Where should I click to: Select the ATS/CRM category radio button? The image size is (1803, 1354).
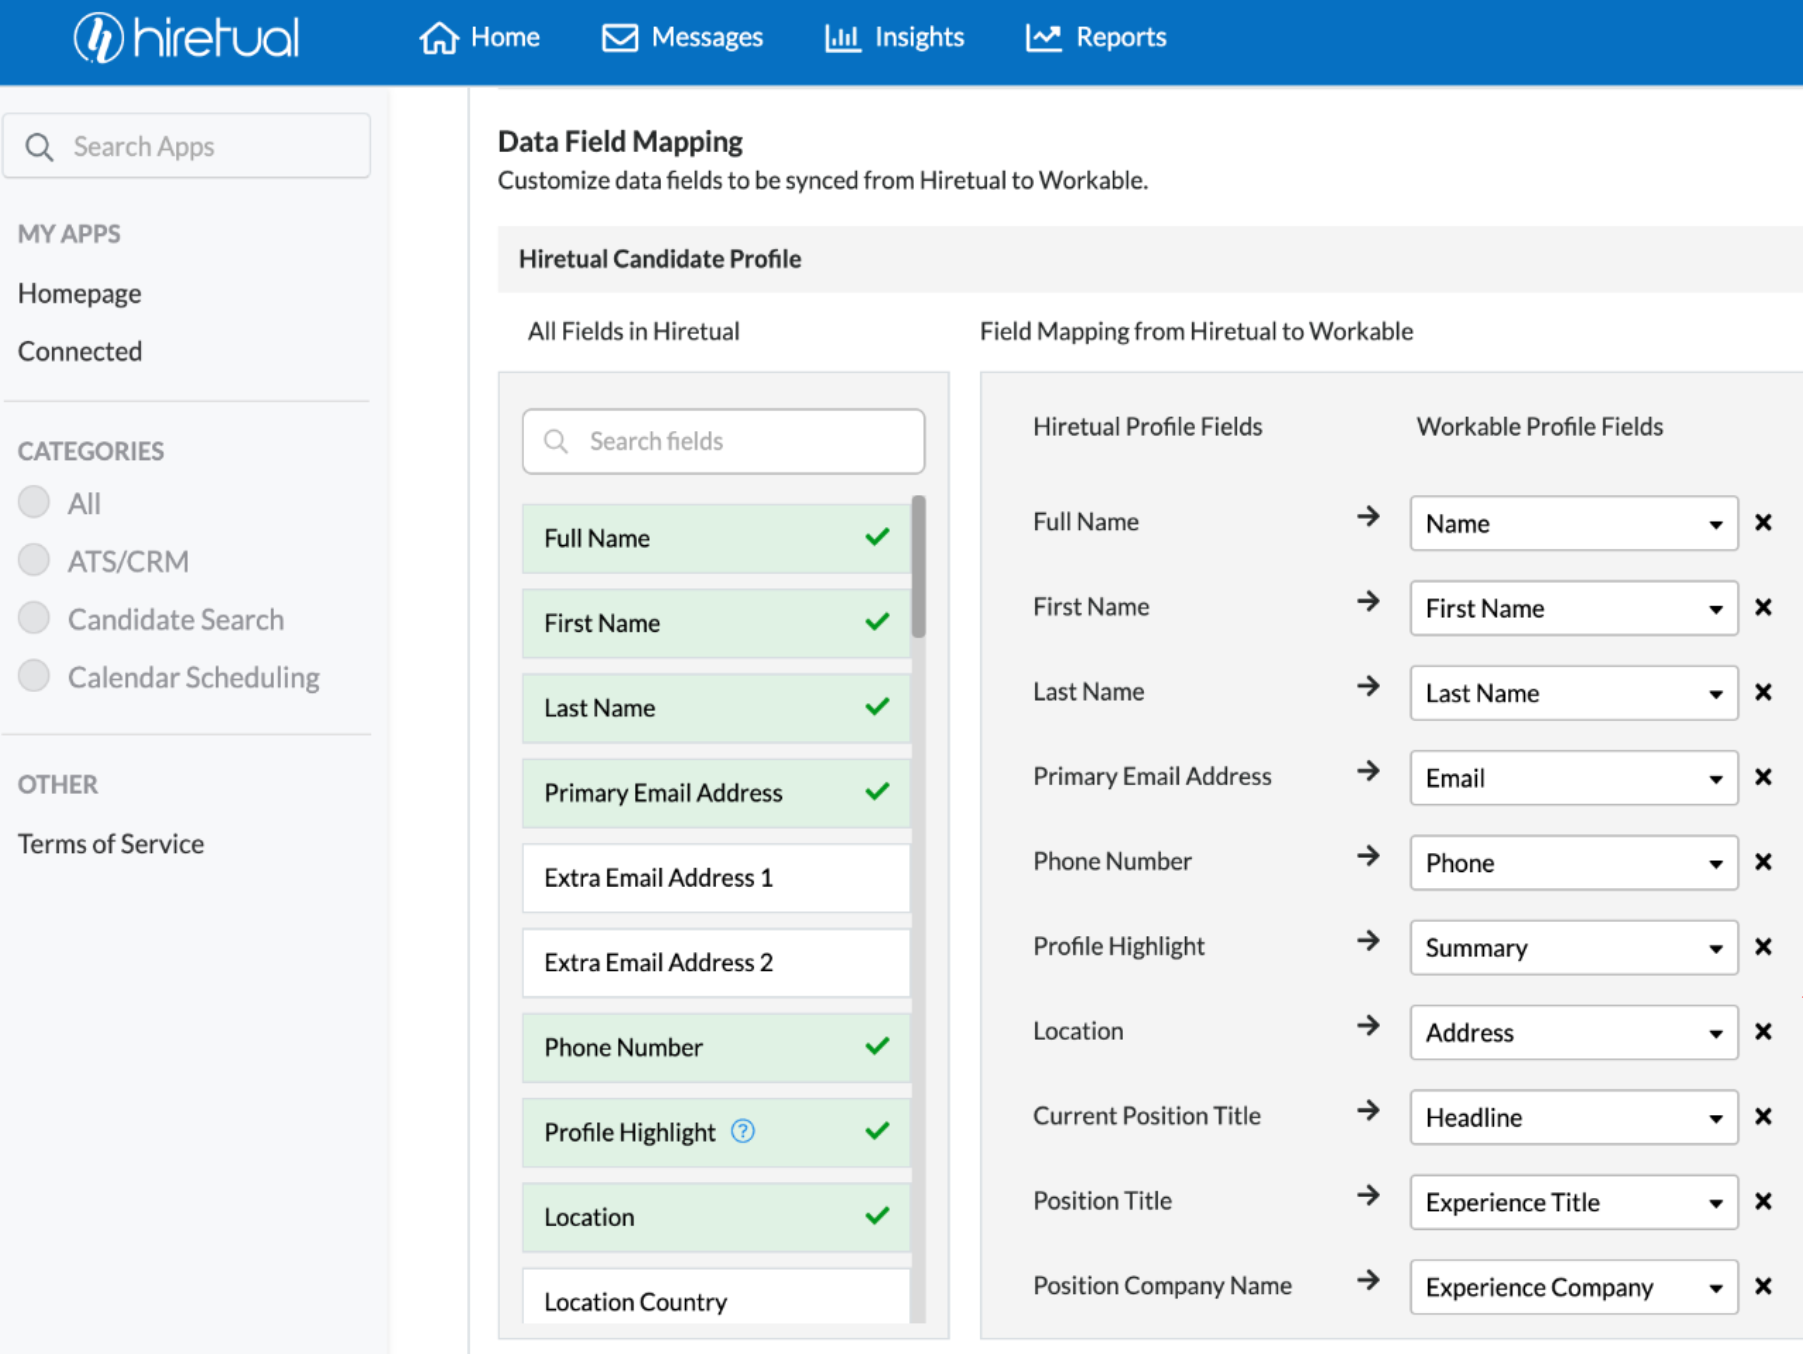[x=34, y=560]
